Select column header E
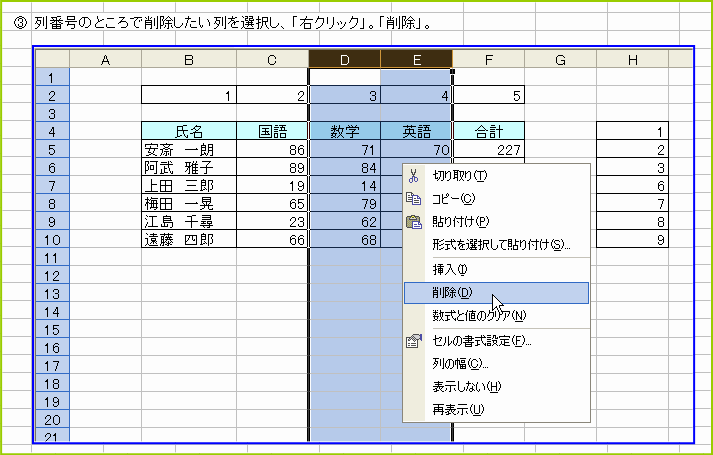 coord(417,60)
